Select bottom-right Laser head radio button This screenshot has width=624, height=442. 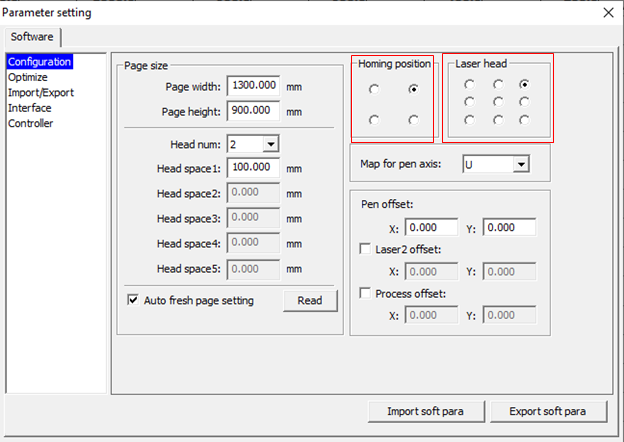tap(524, 120)
